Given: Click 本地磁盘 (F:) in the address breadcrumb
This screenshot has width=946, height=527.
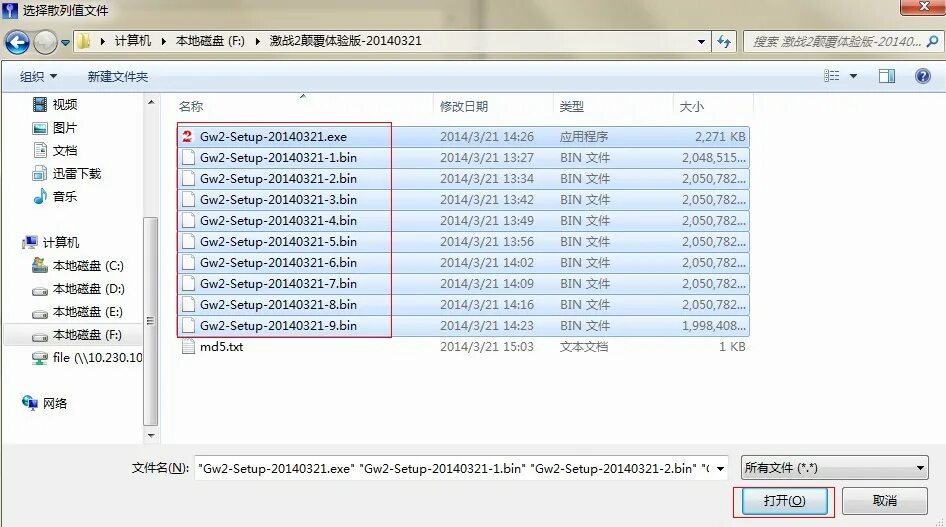Looking at the screenshot, I should (210, 41).
